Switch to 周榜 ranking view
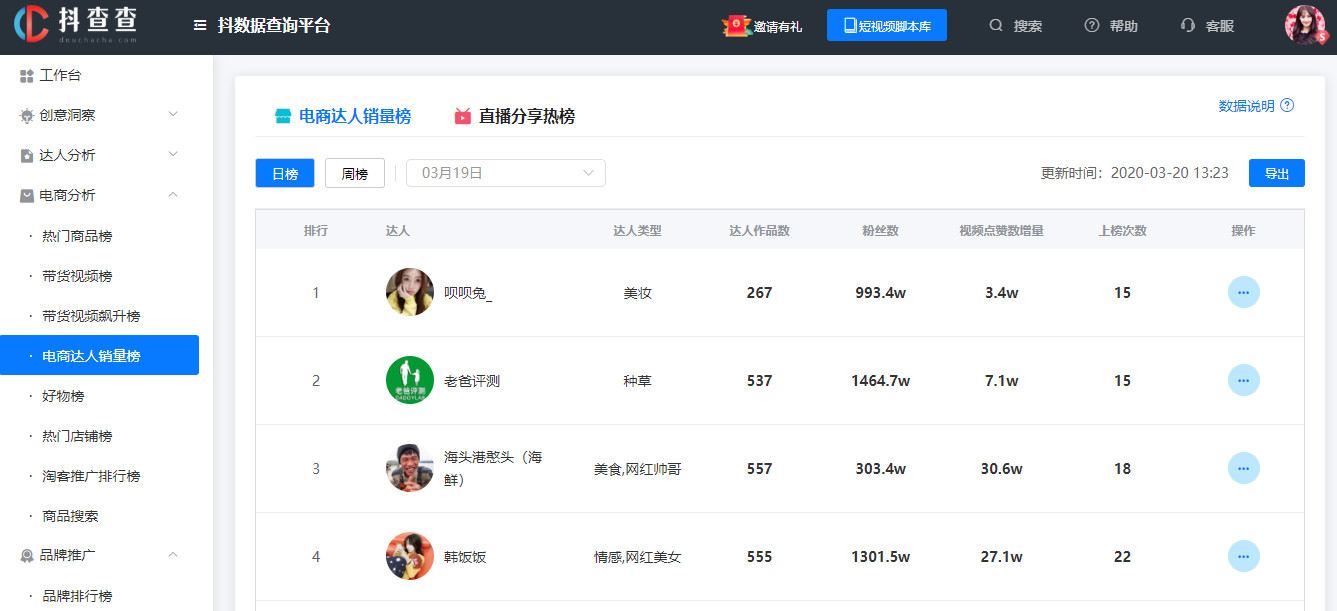Viewport: 1337px width, 611px height. 355,172
